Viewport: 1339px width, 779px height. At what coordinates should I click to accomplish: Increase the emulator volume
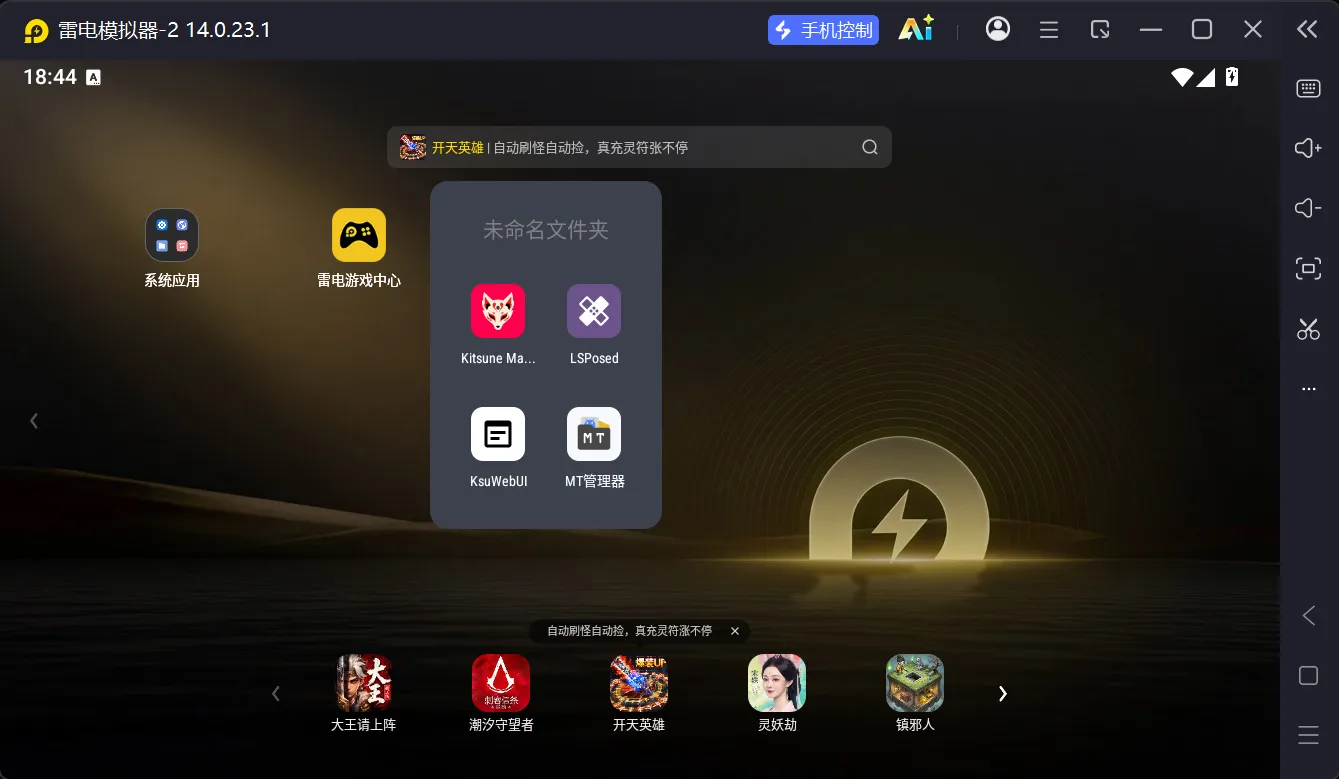point(1308,148)
